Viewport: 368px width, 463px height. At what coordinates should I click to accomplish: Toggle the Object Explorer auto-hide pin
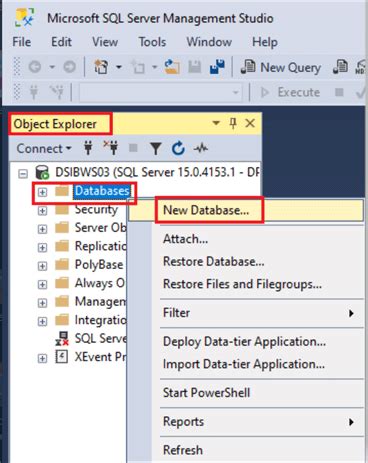click(233, 123)
